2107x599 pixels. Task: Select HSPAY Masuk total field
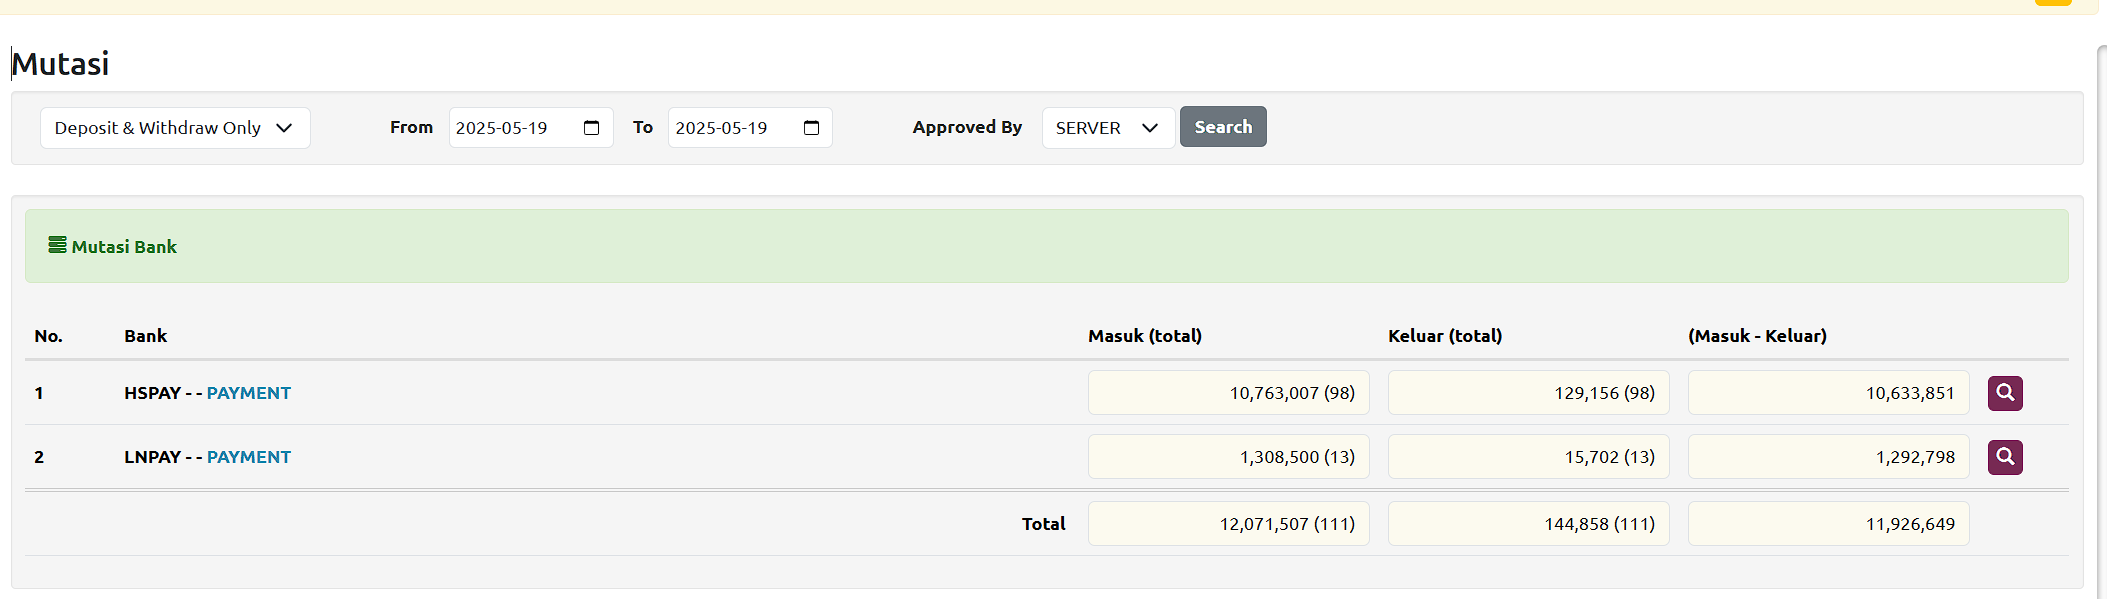[1228, 393]
